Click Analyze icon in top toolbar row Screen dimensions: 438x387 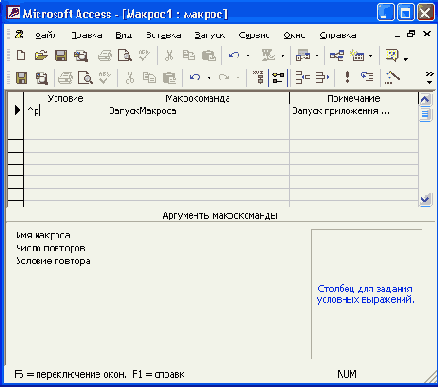303,56
